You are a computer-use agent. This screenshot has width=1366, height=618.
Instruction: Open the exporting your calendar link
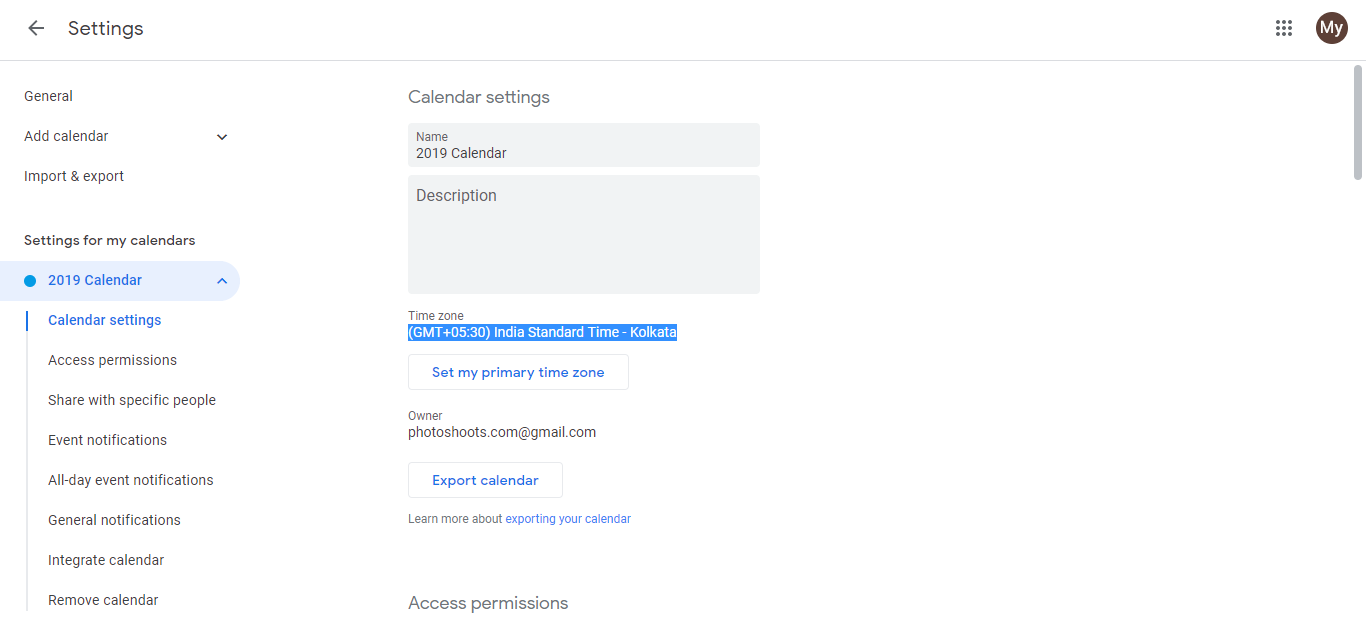[568, 519]
